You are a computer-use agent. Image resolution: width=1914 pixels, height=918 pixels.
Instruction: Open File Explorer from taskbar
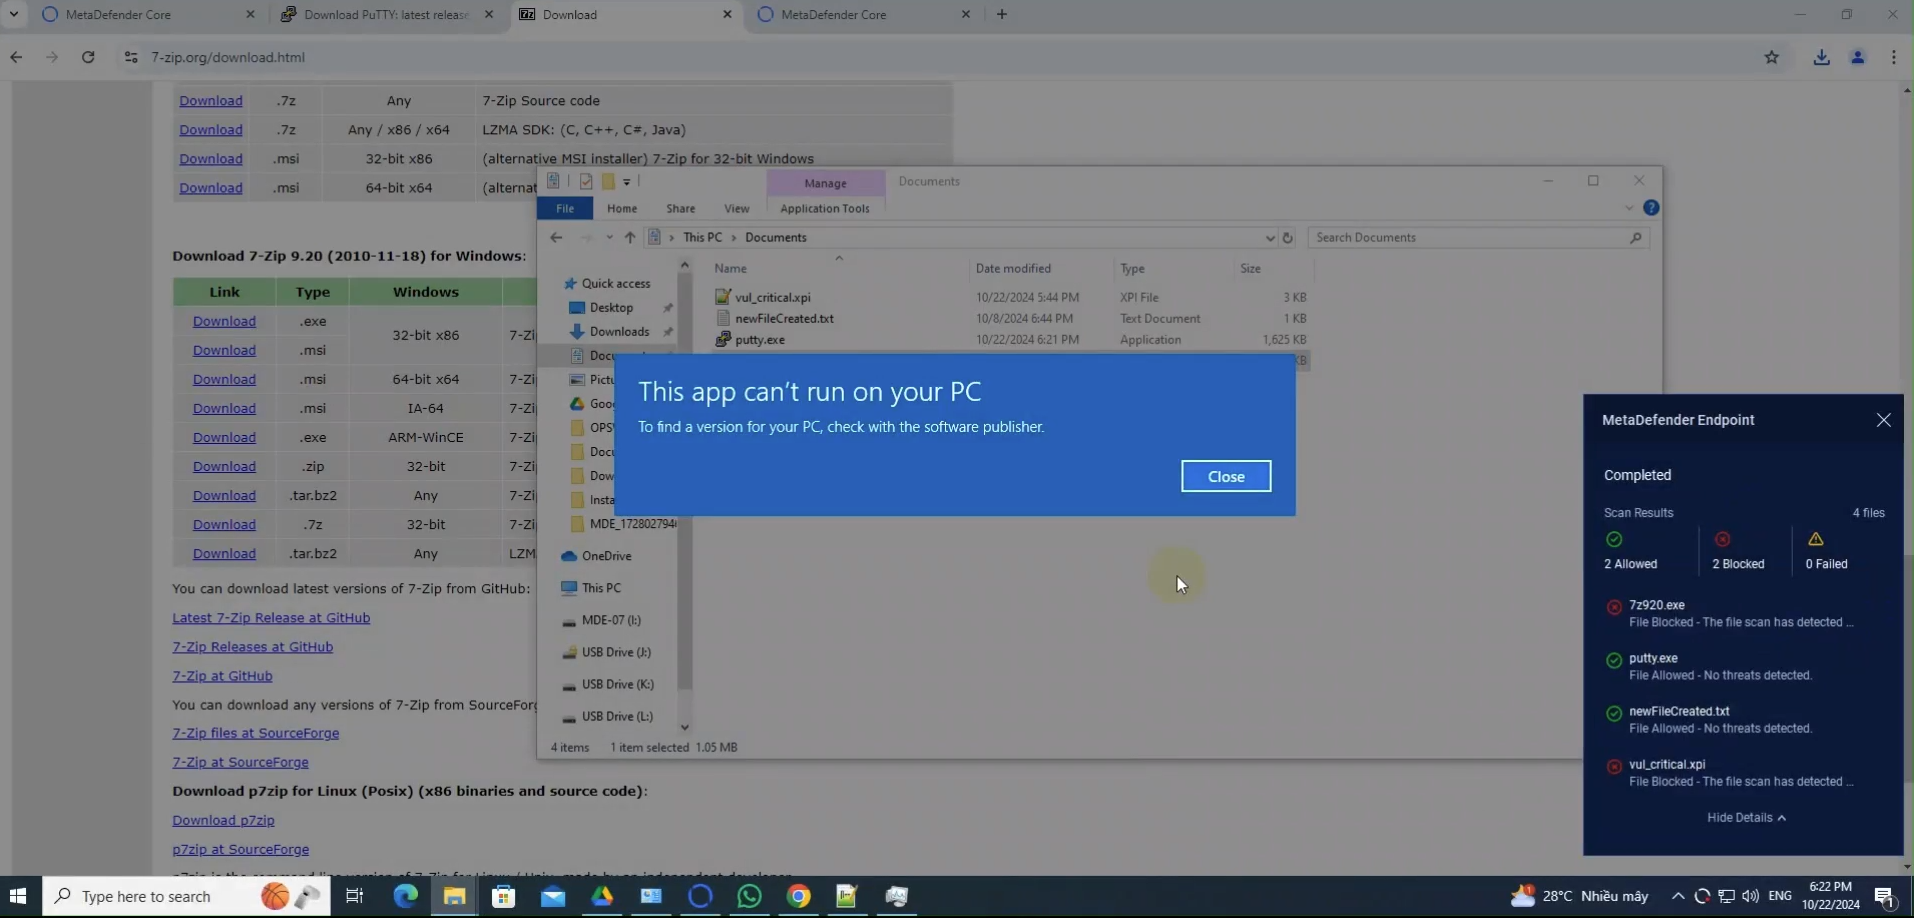point(454,896)
